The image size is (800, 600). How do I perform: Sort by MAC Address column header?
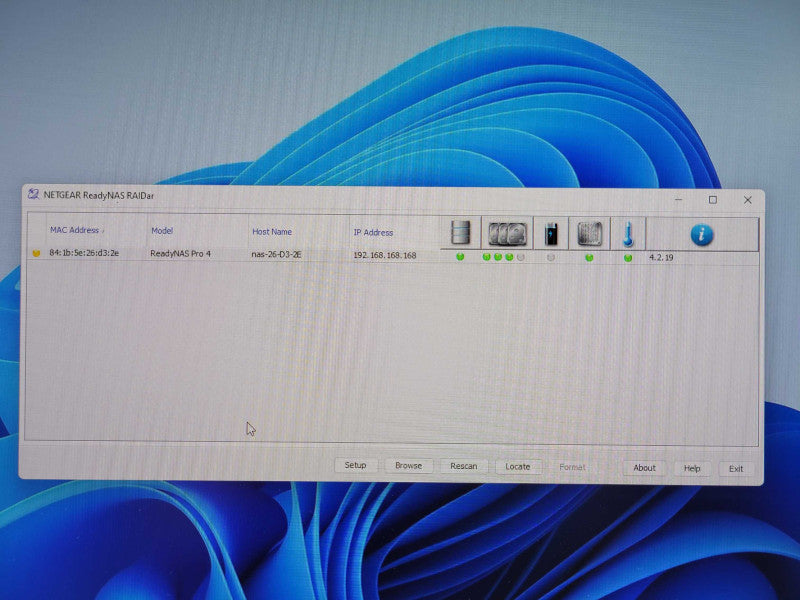click(74, 230)
